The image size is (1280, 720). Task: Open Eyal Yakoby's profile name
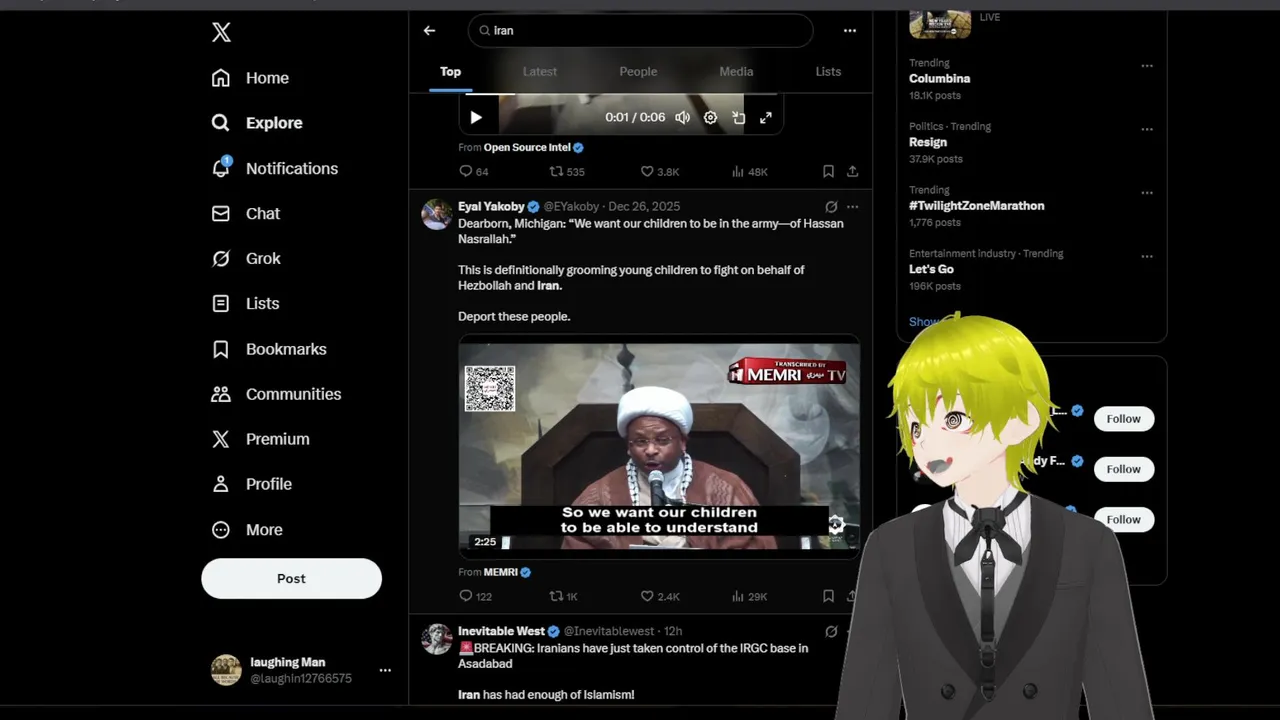click(x=491, y=207)
